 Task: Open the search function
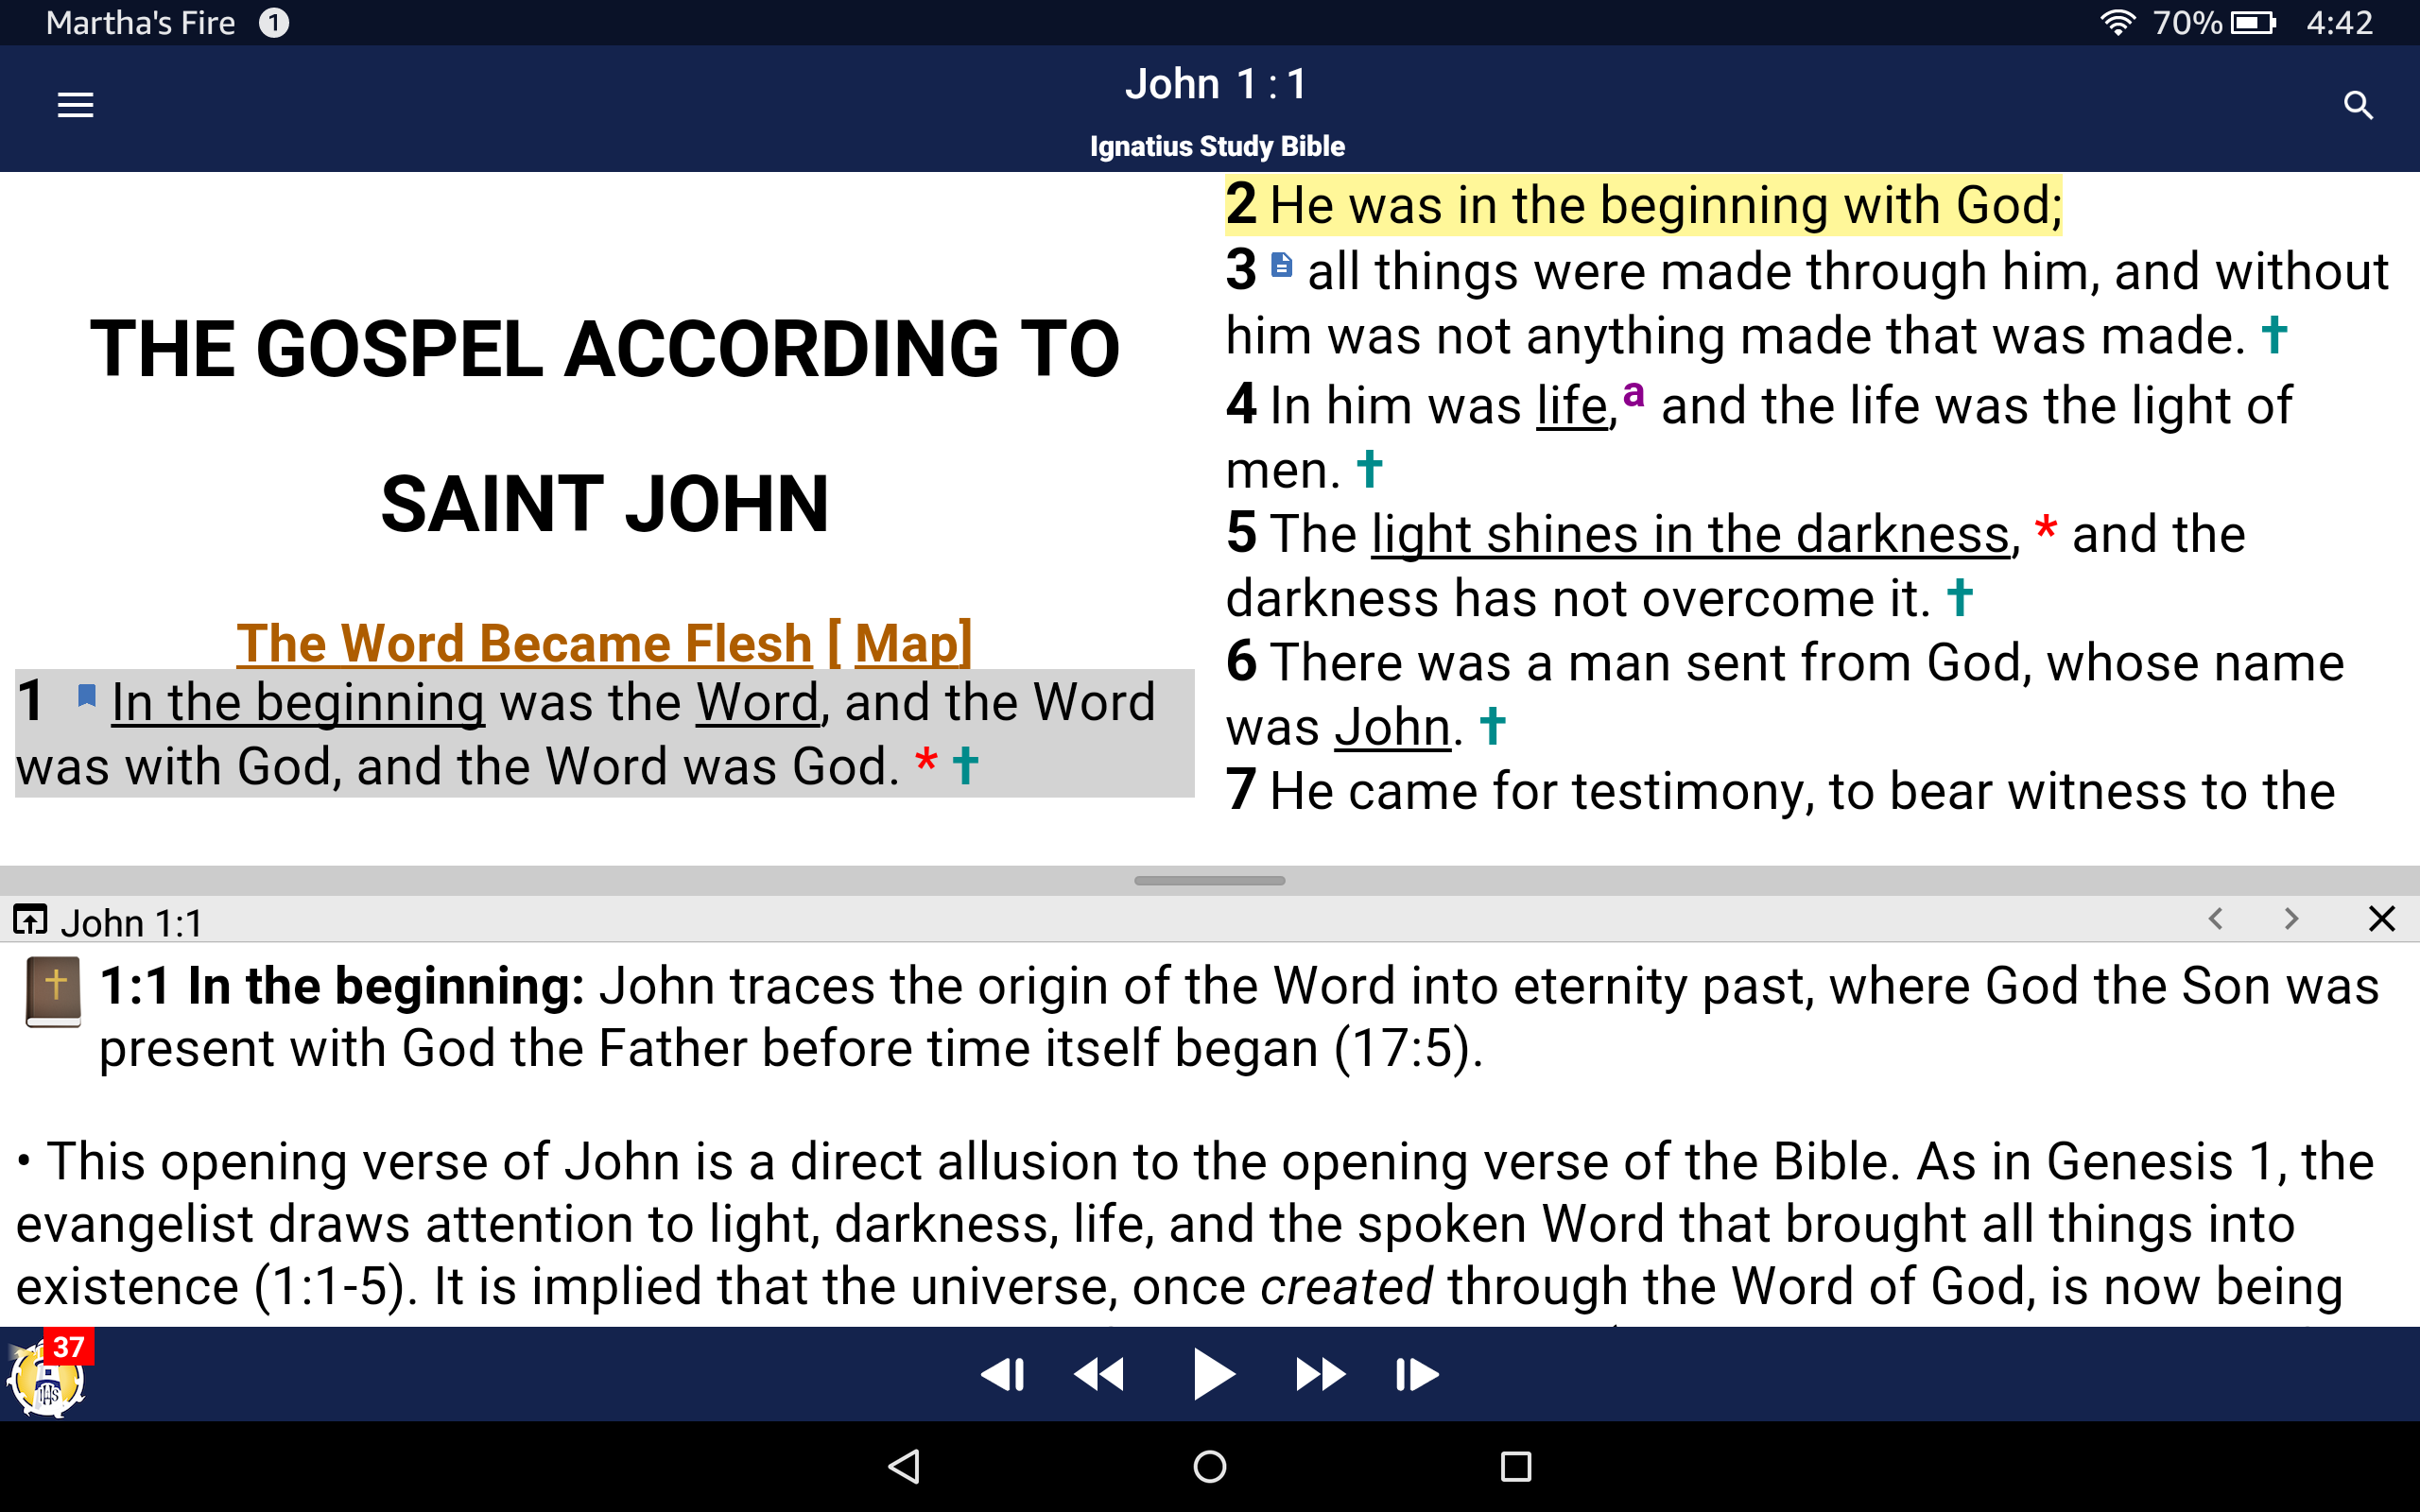(x=2358, y=105)
